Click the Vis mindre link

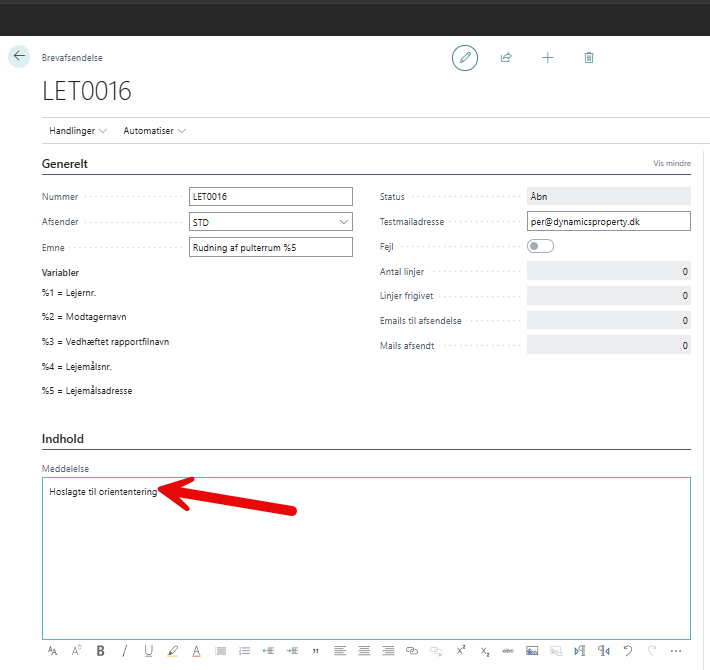point(671,163)
